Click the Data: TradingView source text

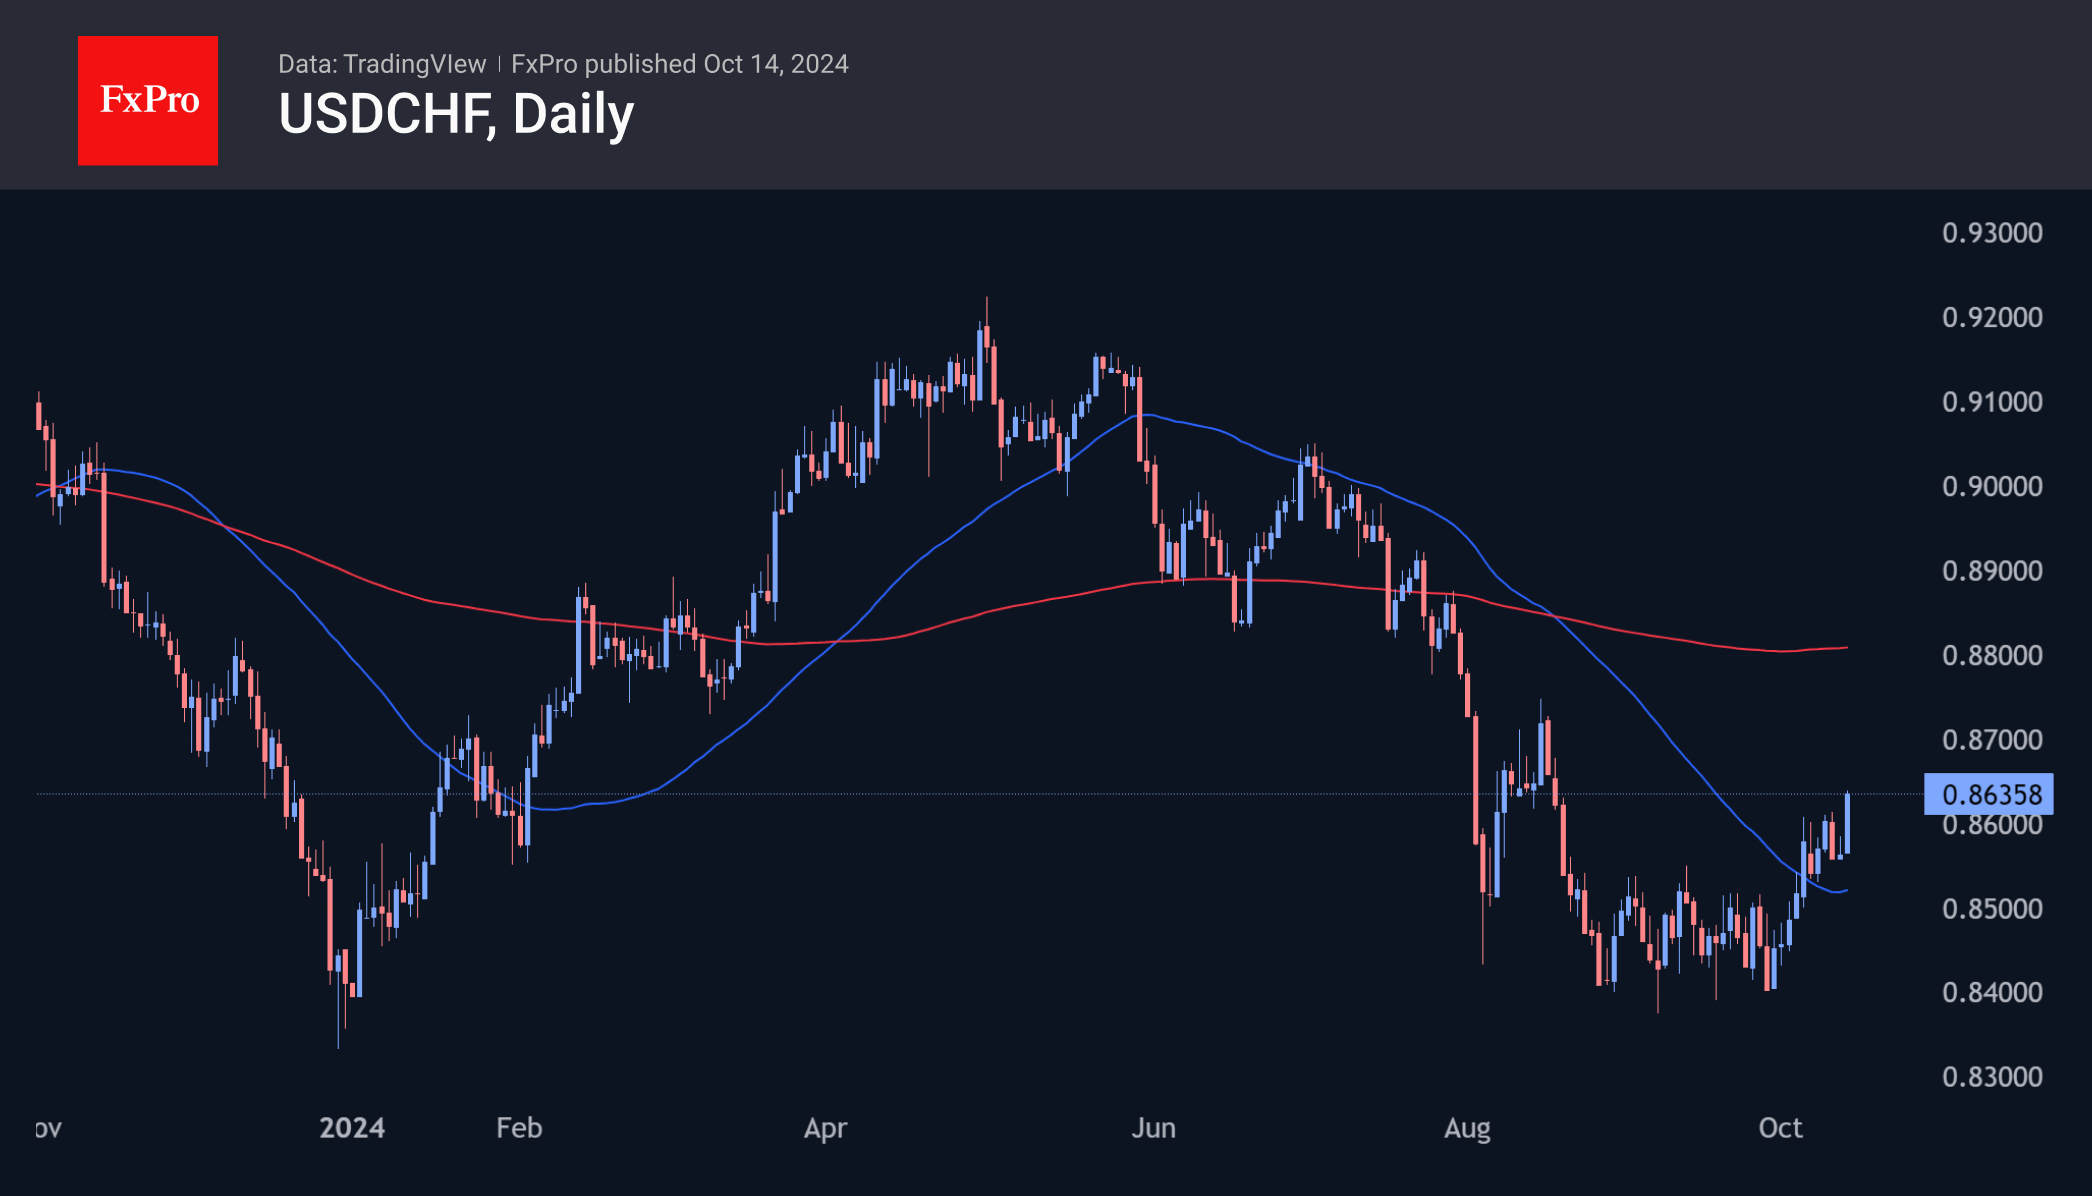click(x=381, y=64)
